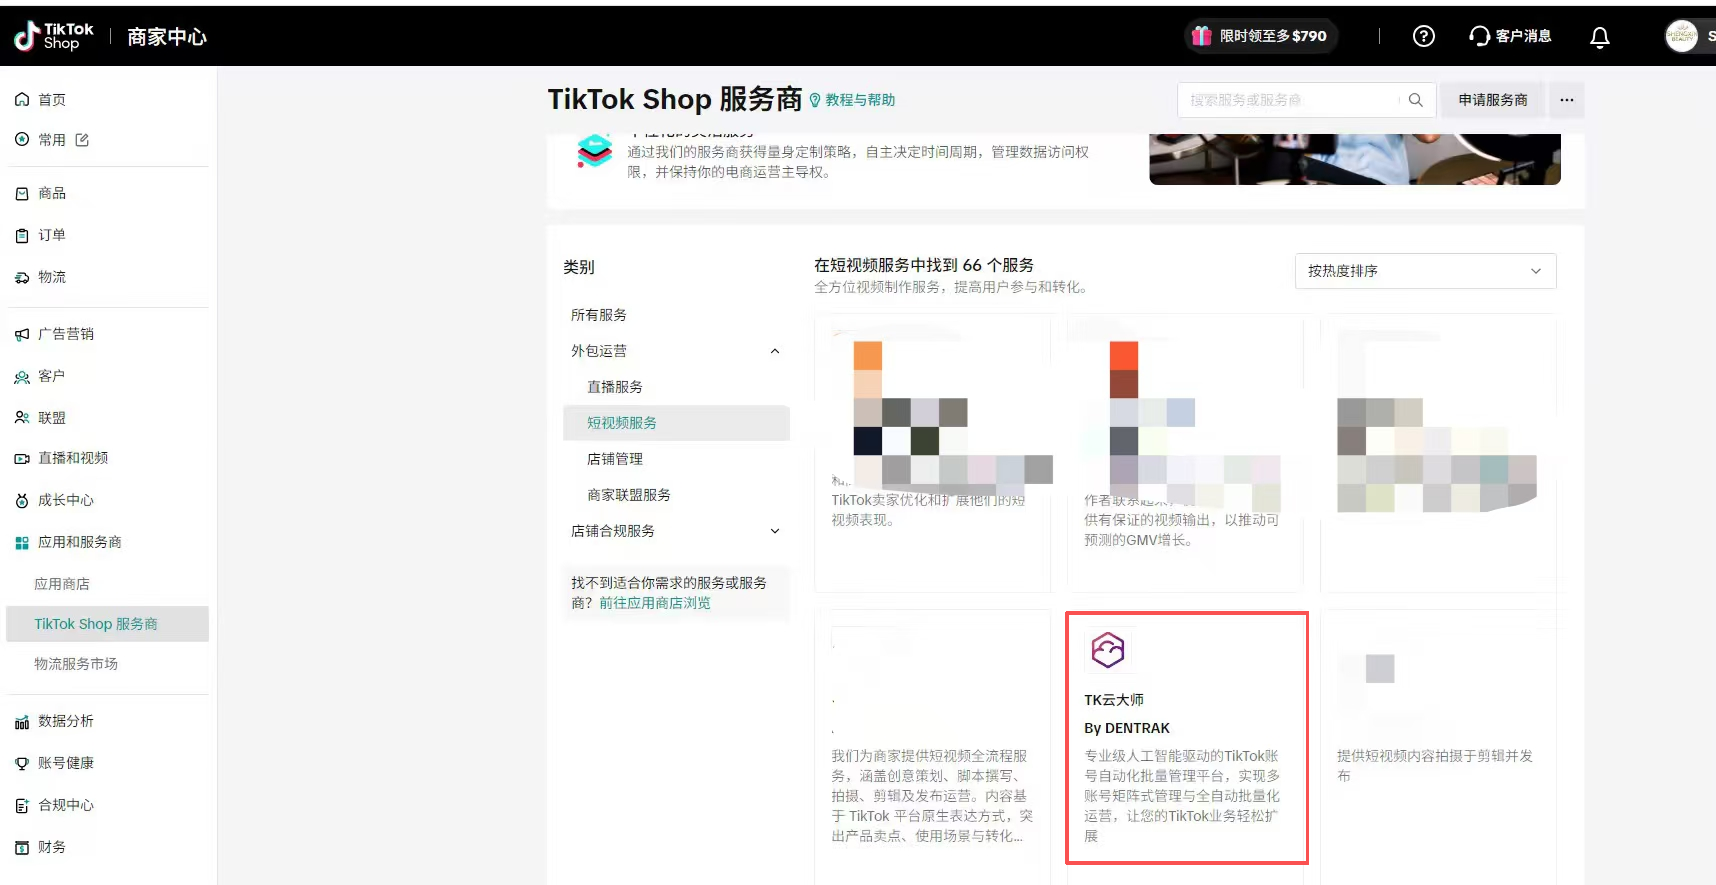This screenshot has height=885, width=1716.
Task: Collapse the 外包运营 category
Action: (x=774, y=351)
